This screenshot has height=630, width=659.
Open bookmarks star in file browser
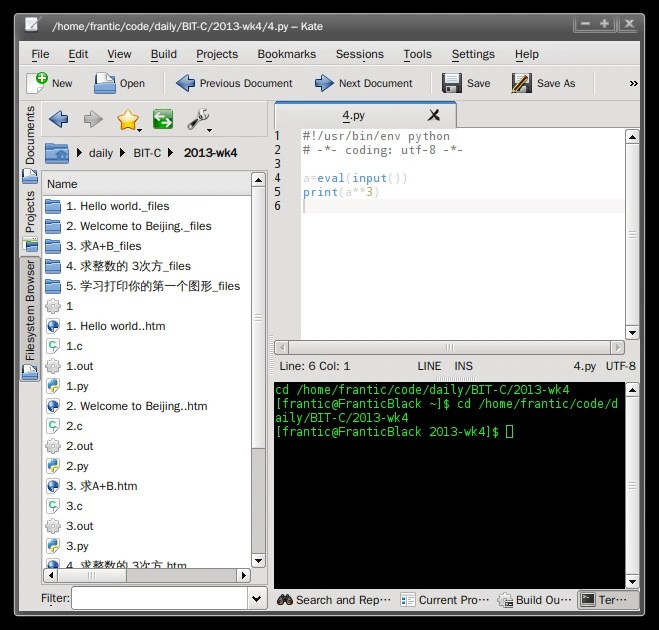pos(128,120)
